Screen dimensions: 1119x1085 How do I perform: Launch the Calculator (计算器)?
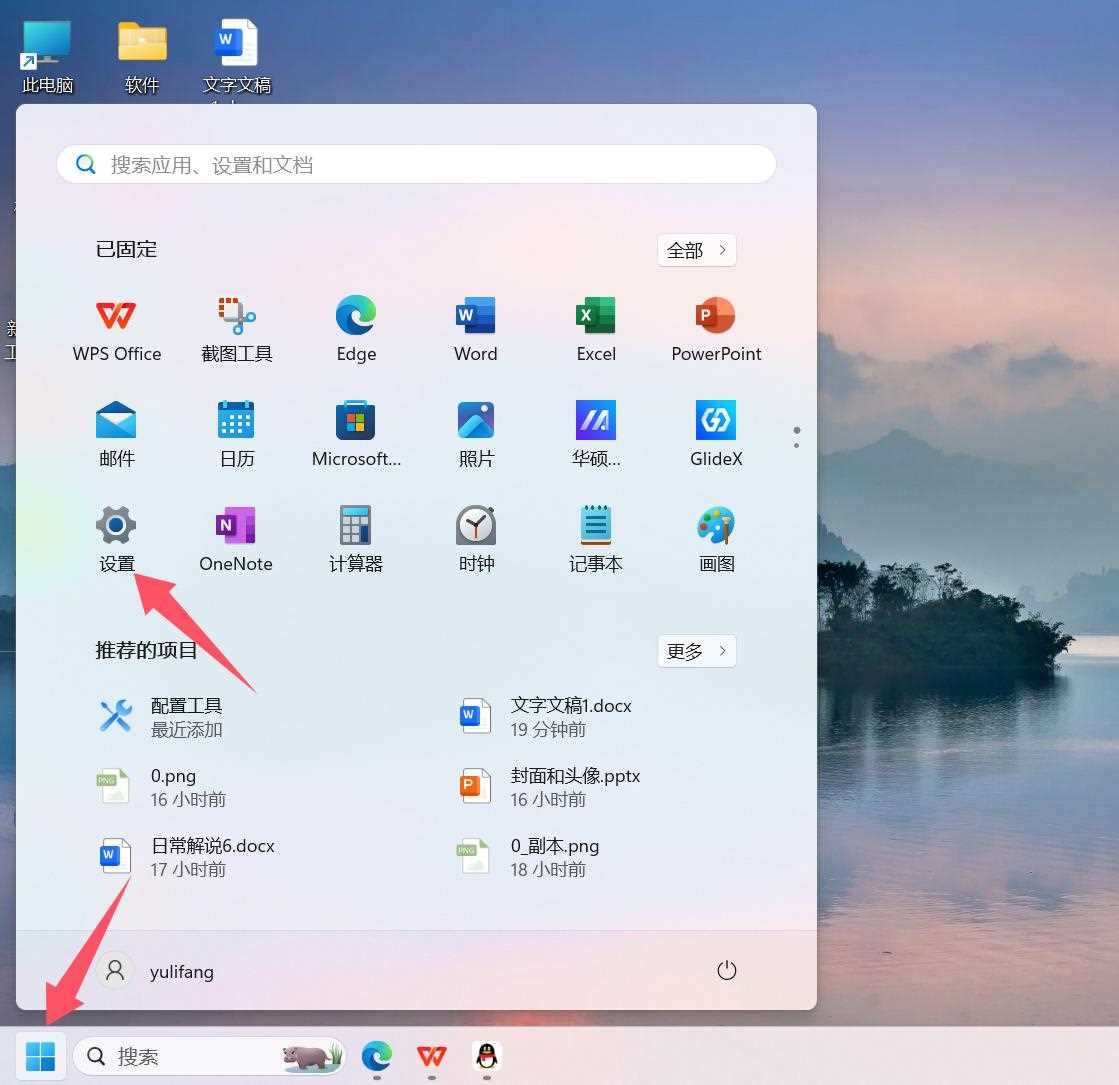[x=356, y=538]
